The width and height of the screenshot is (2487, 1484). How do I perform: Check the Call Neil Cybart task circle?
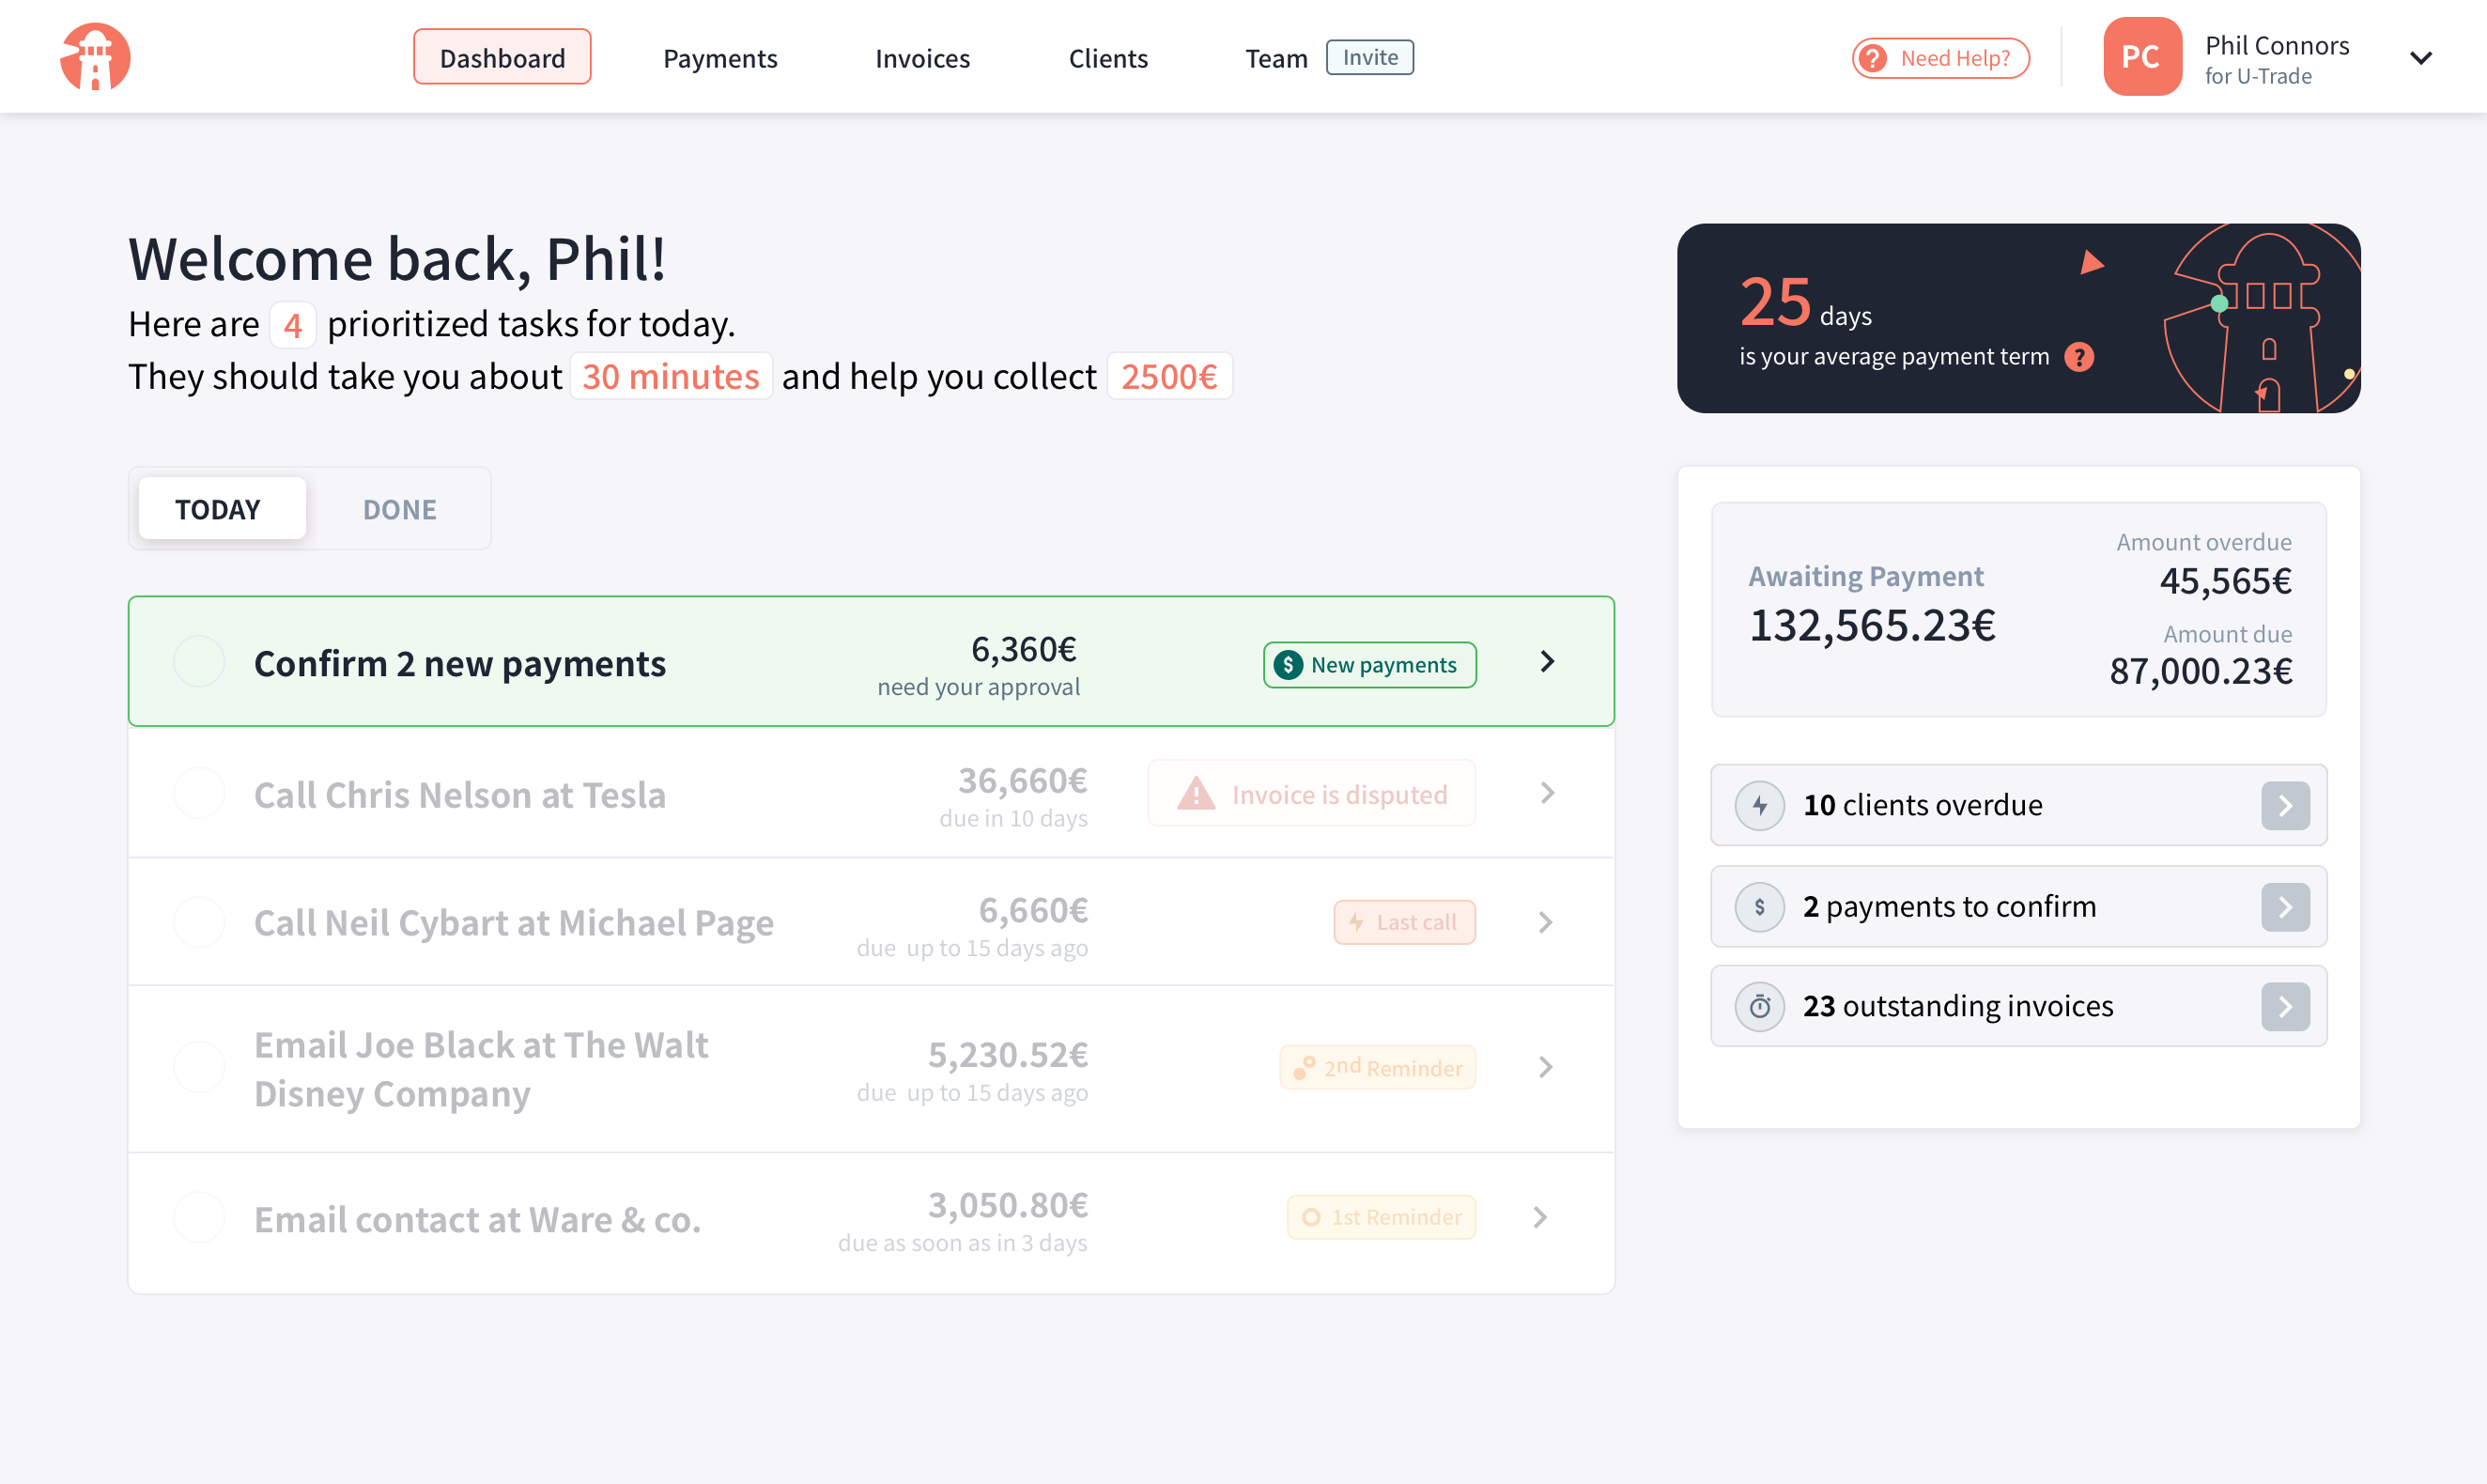click(199, 922)
